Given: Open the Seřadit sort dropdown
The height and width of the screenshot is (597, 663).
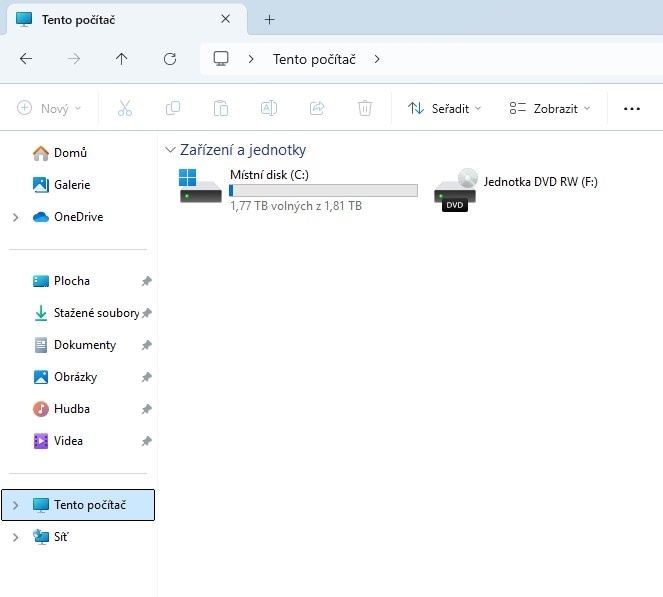Looking at the screenshot, I should tap(445, 108).
